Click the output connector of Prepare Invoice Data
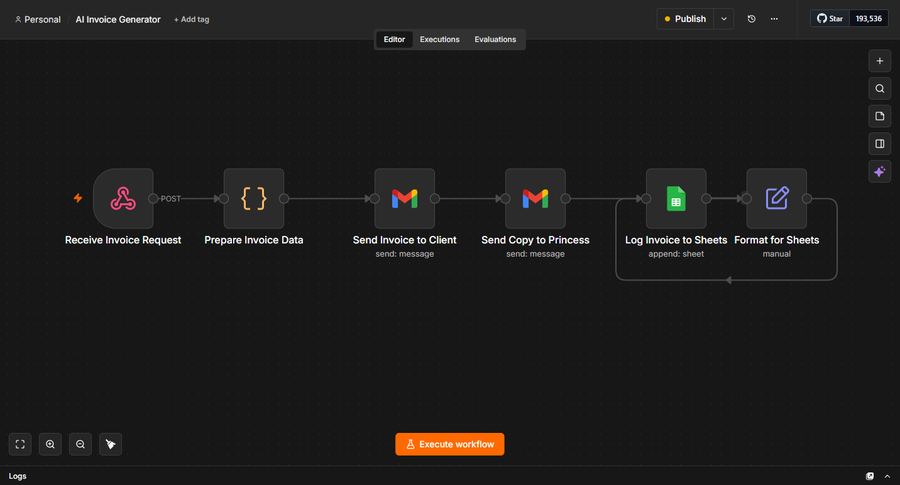The height and width of the screenshot is (485, 900). 284,199
